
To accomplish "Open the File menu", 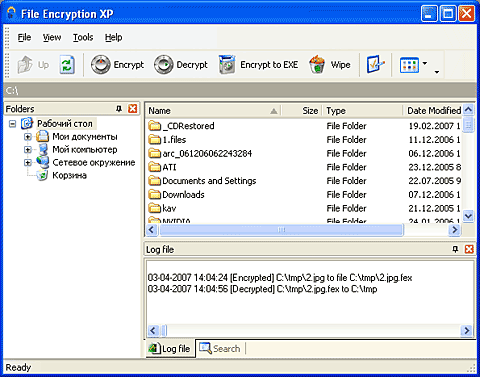I will tap(24, 37).
